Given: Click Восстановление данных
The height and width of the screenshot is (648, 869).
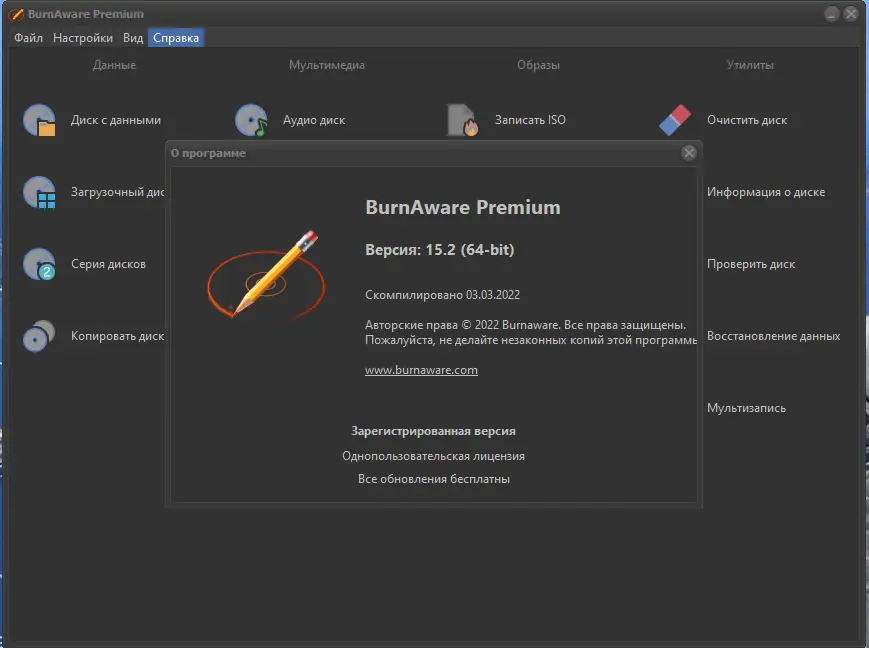Looking at the screenshot, I should [x=774, y=336].
